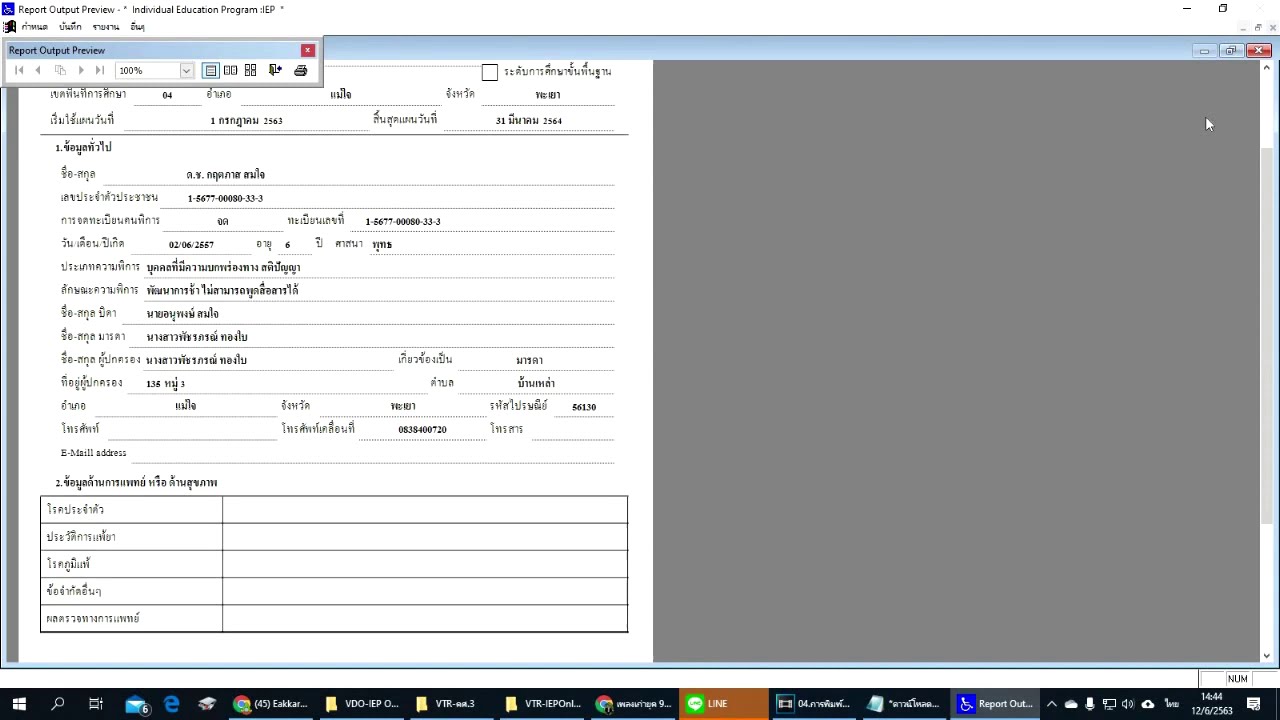
Task: Open Windows taskbar search
Action: click(57, 704)
